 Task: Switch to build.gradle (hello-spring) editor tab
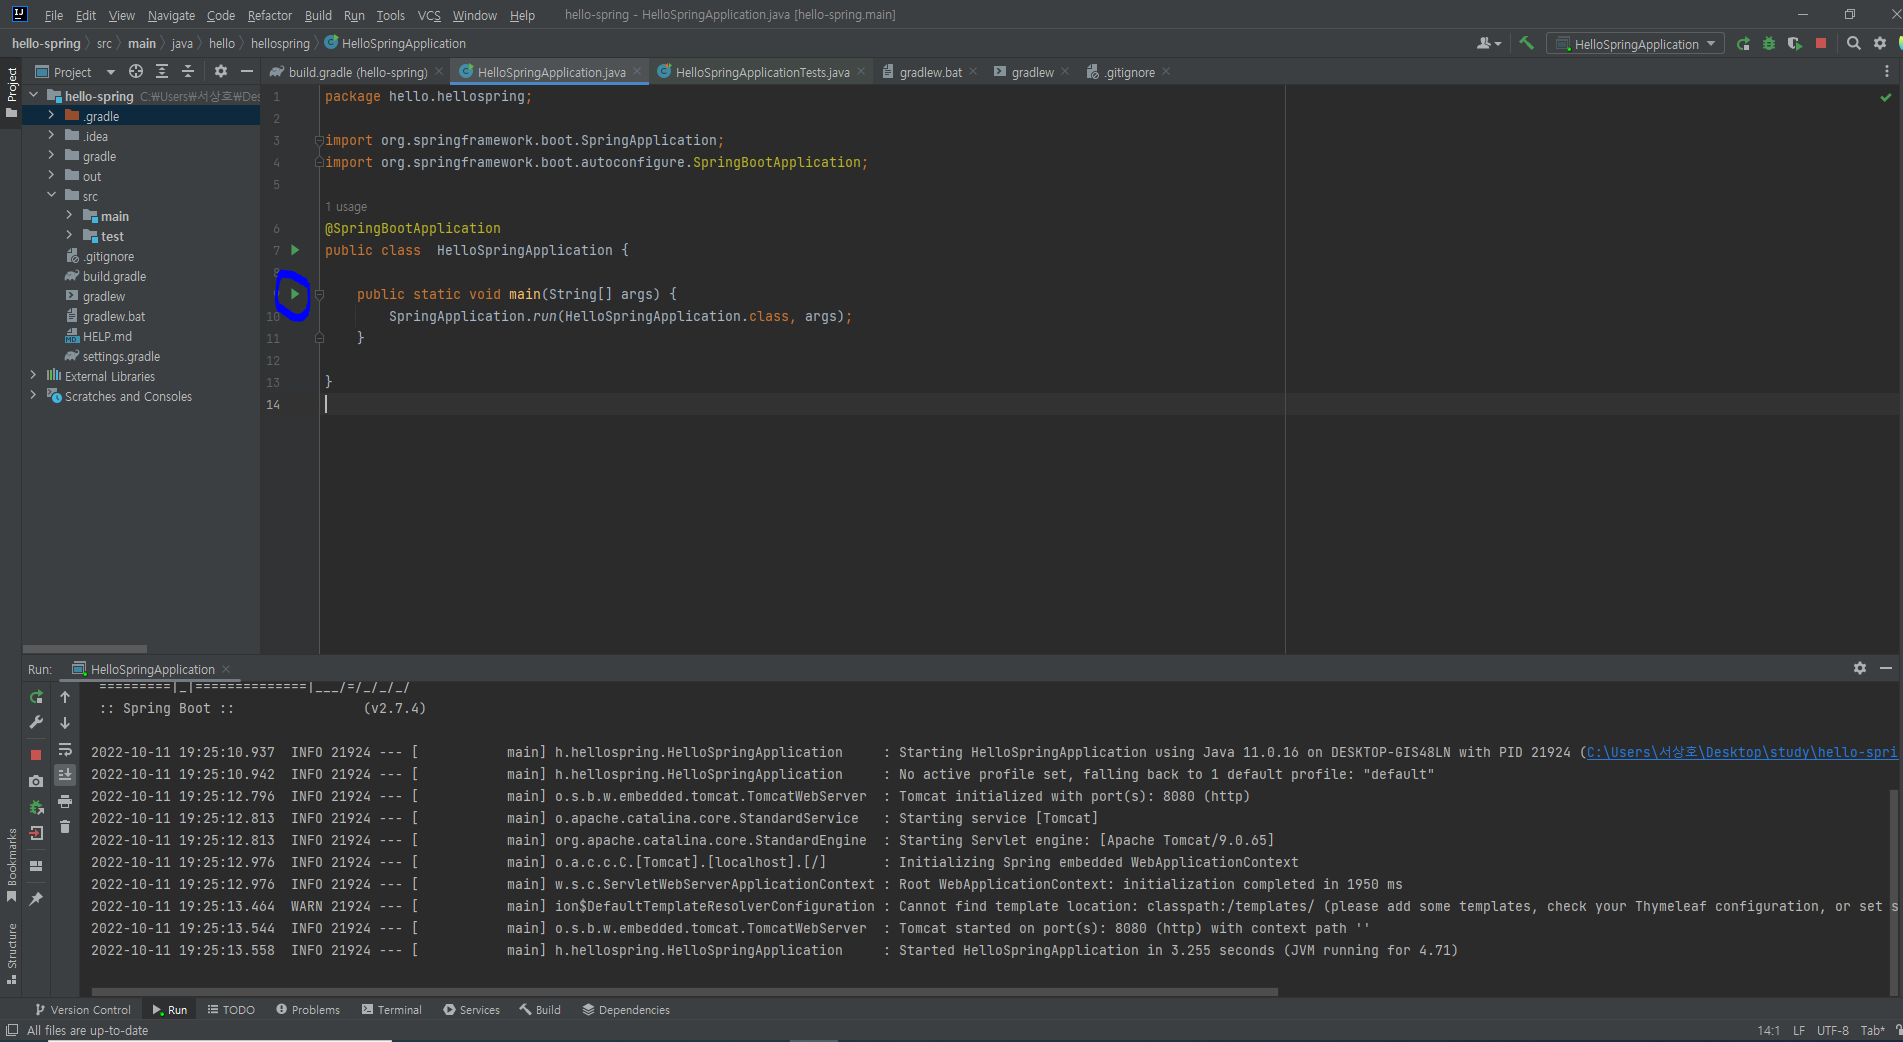pyautogui.click(x=357, y=72)
